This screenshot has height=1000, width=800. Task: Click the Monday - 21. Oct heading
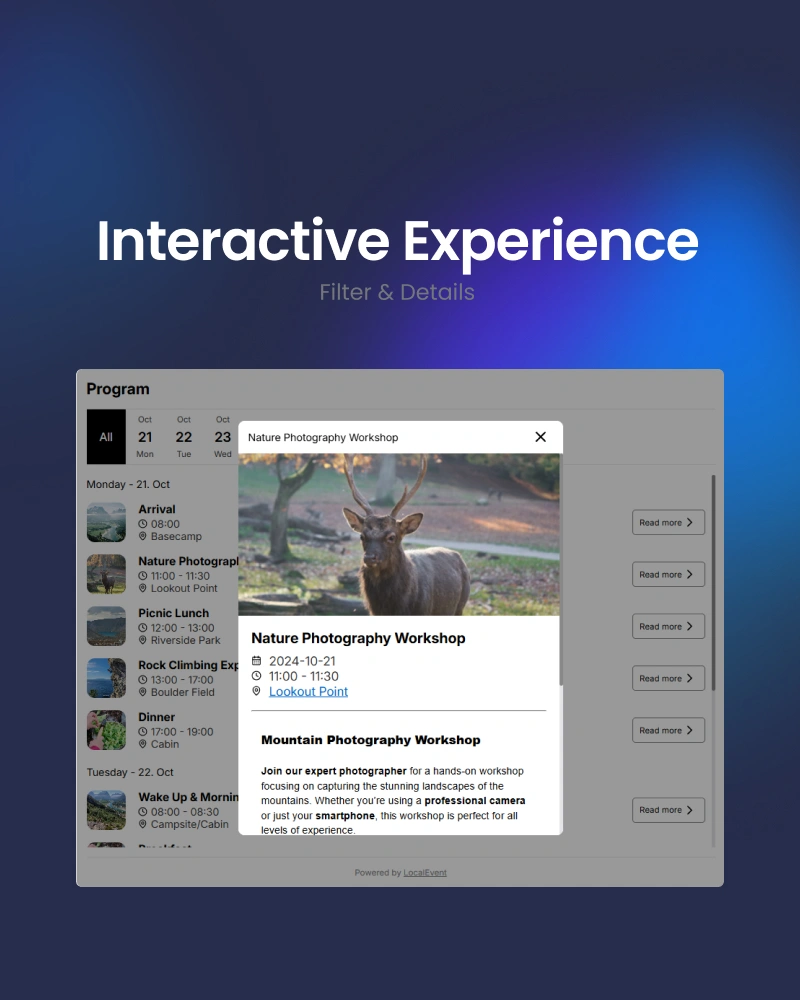(x=128, y=484)
